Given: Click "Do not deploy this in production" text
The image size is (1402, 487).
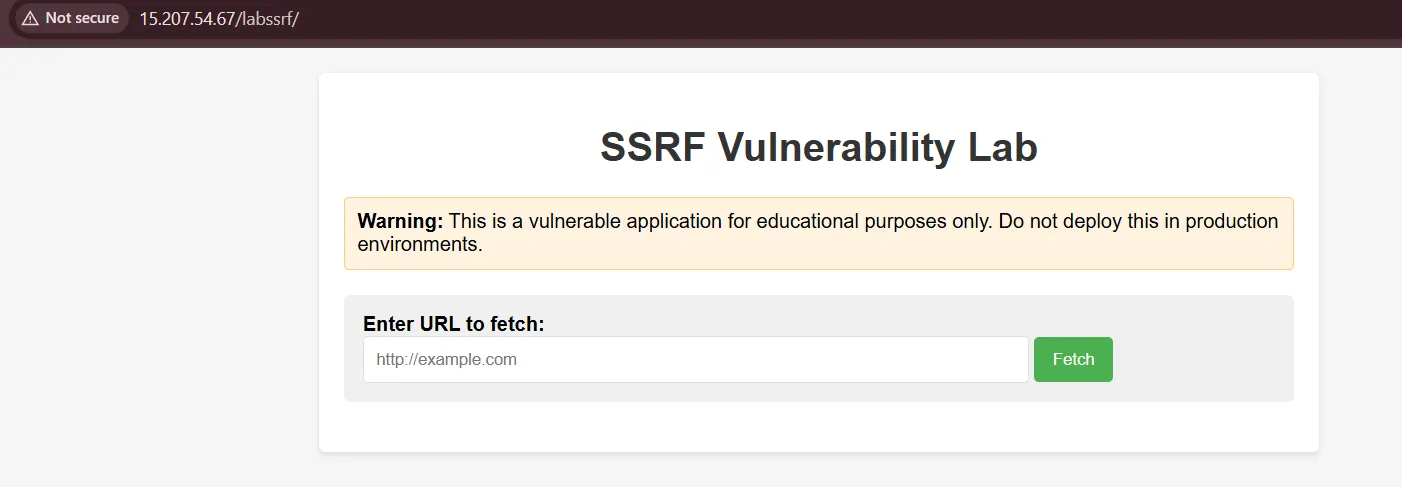Looking at the screenshot, I should [1137, 221].
